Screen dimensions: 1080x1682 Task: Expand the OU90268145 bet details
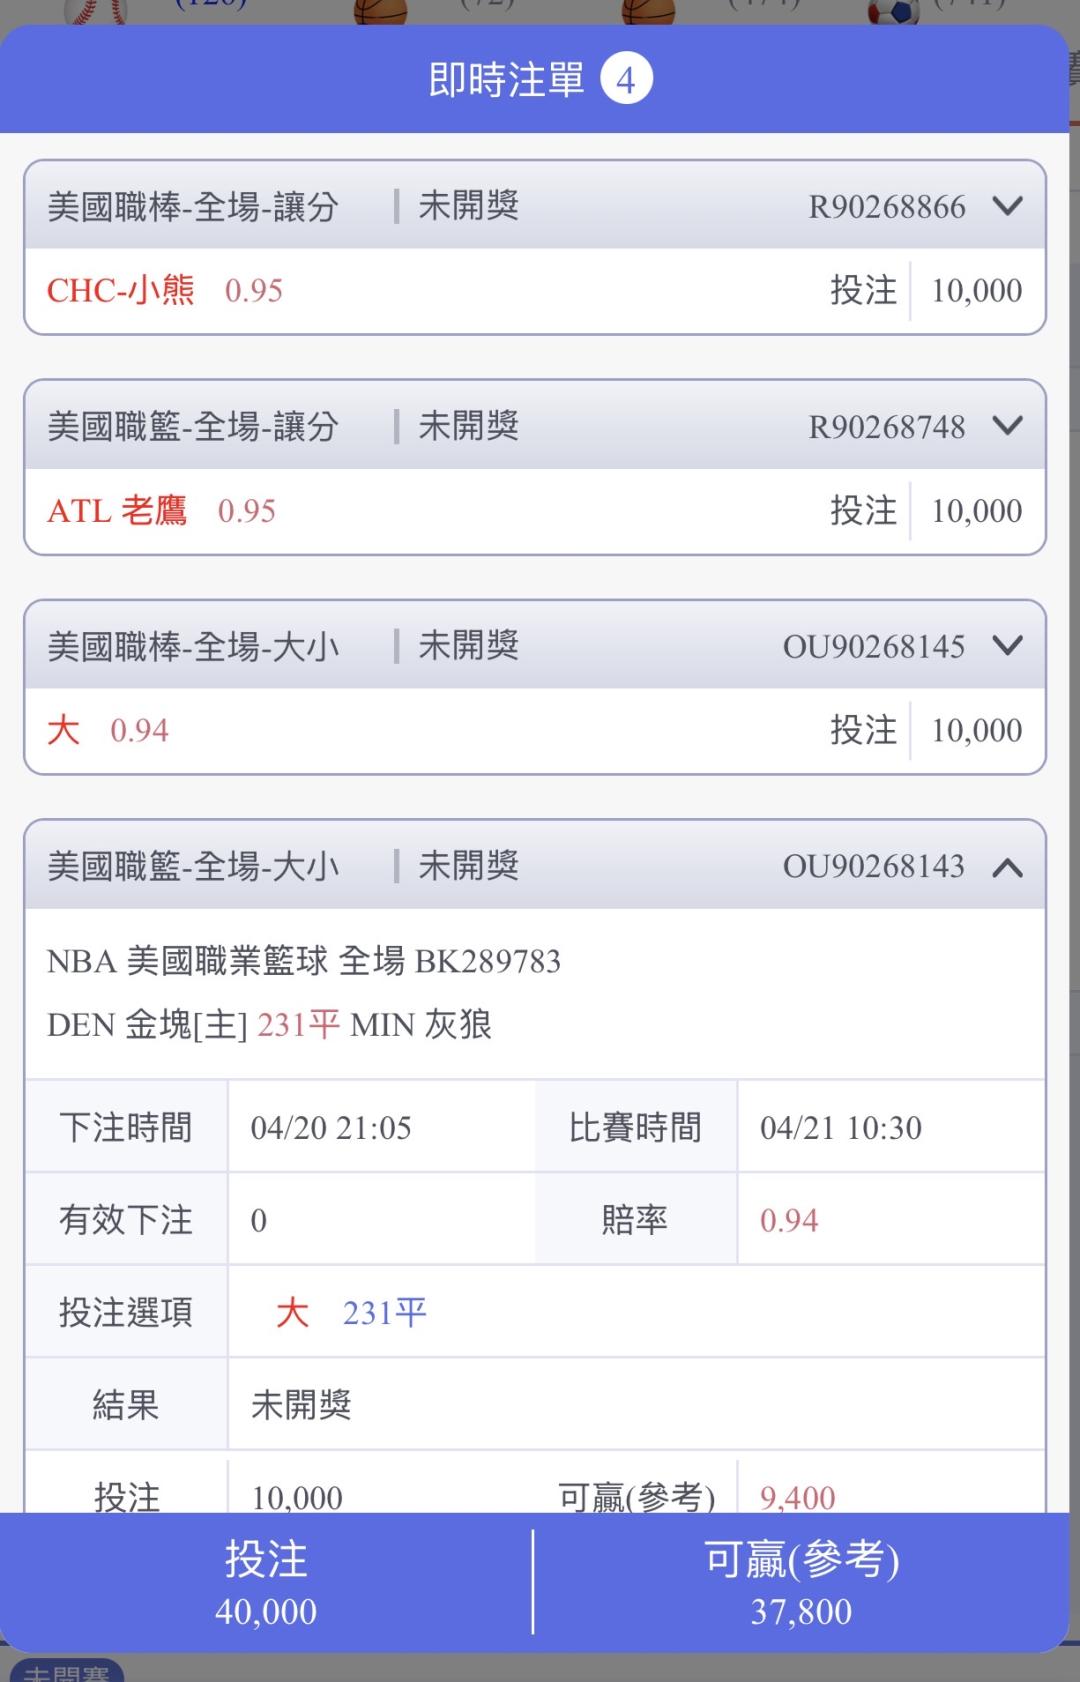coord(1007,646)
